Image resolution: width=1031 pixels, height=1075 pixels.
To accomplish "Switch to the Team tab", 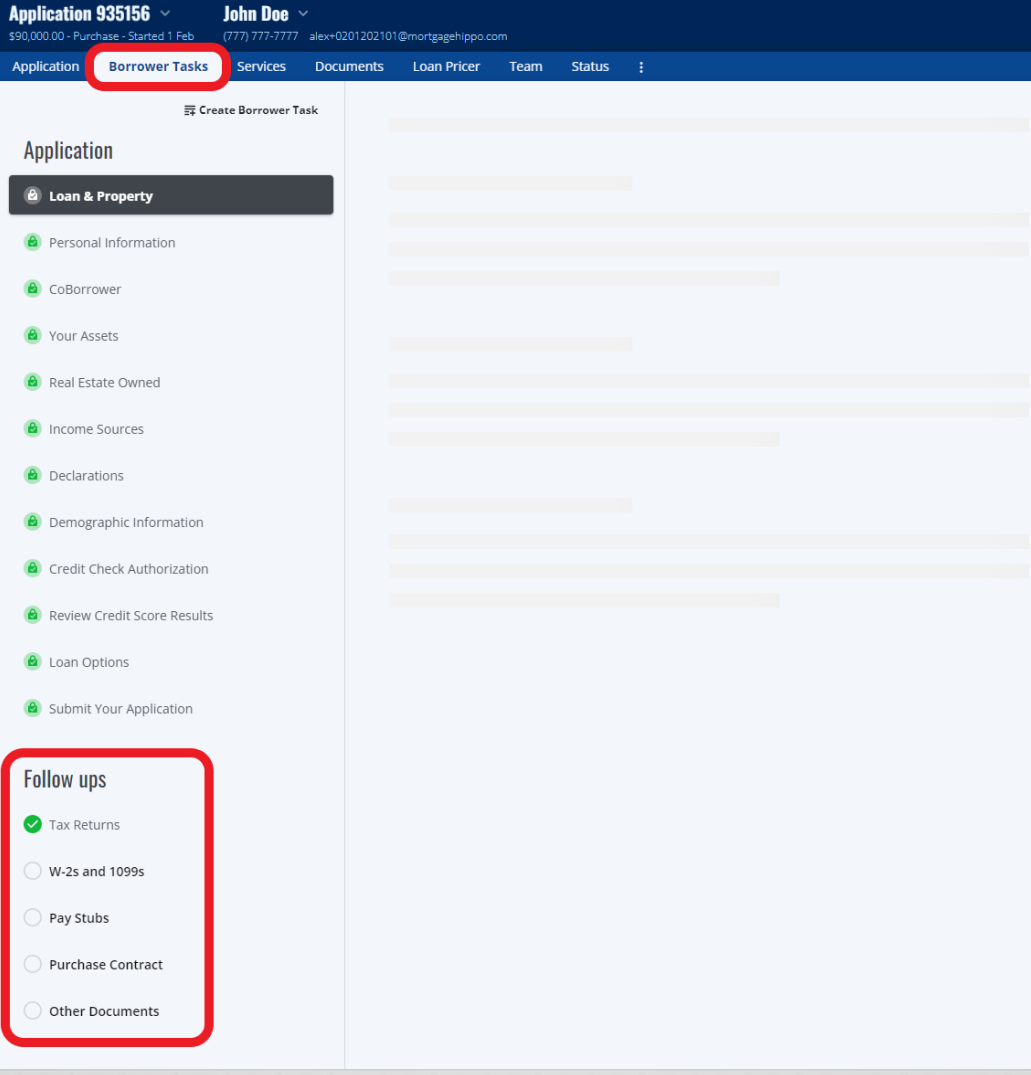I will 526,67.
